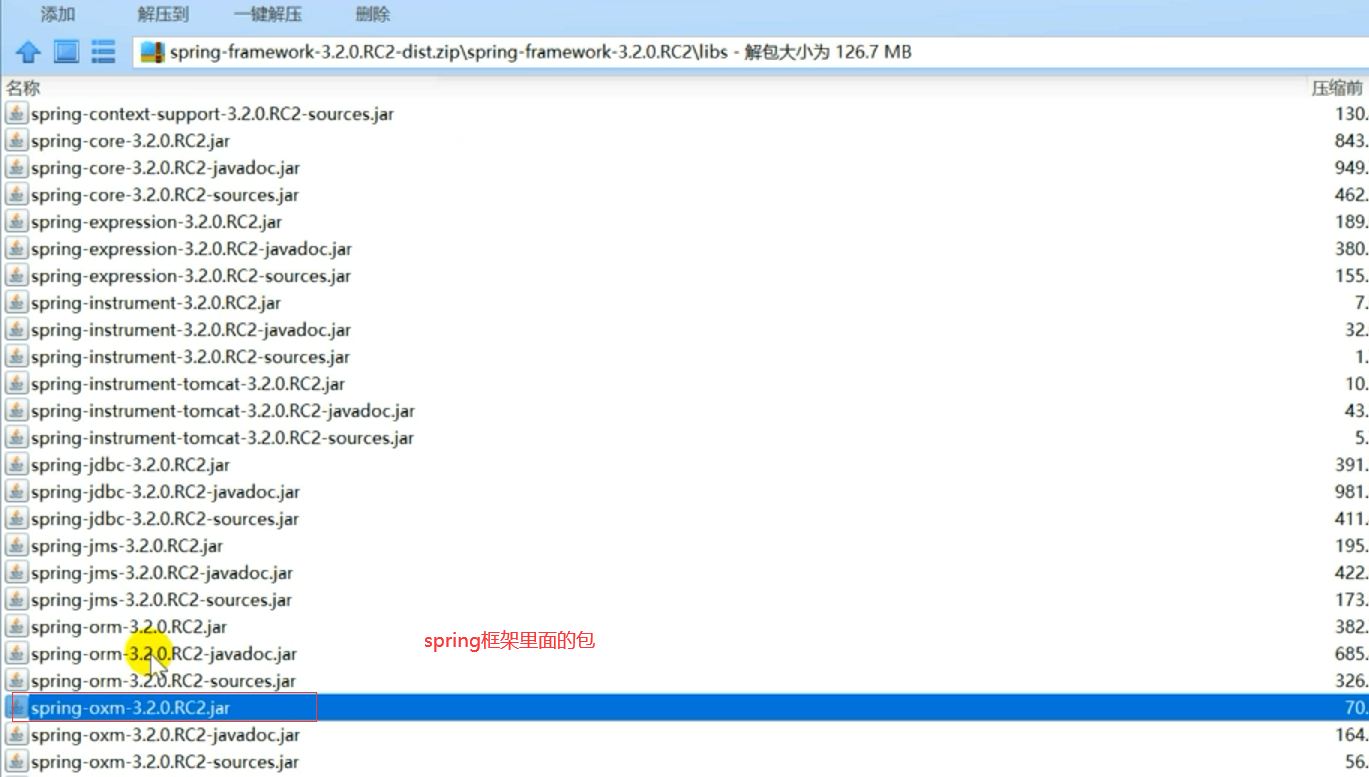Switch to list view using the lines icon
The width and height of the screenshot is (1369, 777).
(103, 52)
